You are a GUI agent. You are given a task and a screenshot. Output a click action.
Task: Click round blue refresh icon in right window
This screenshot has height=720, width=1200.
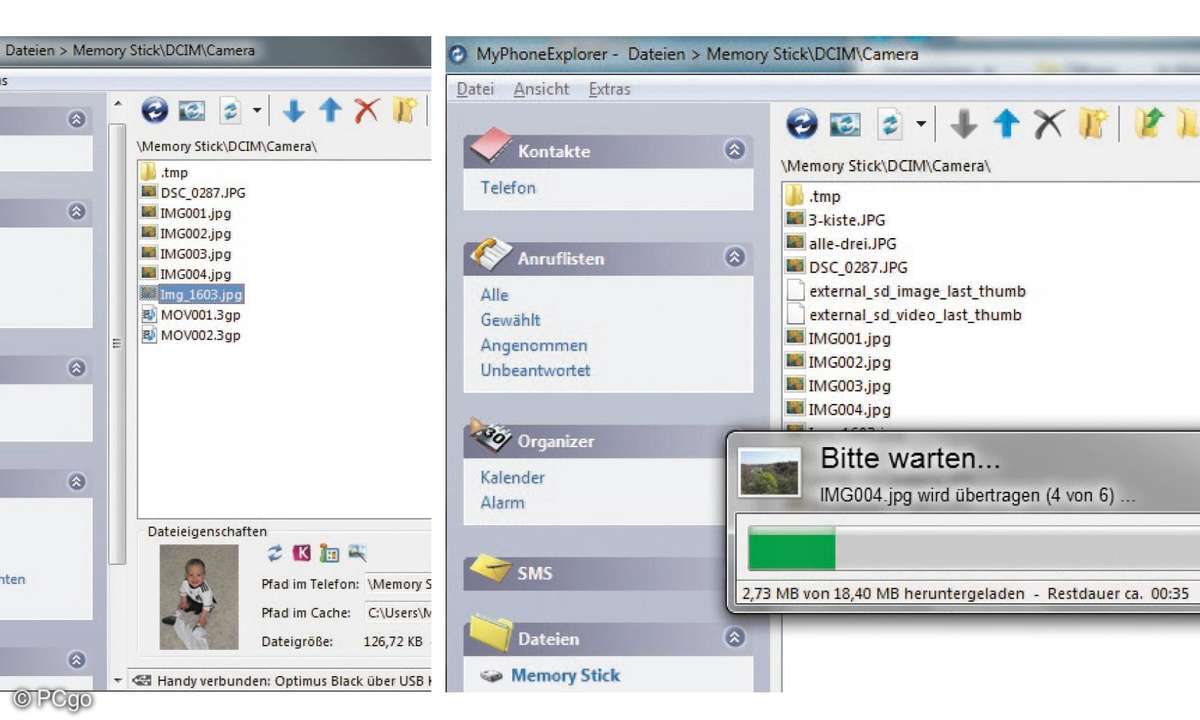[x=802, y=124]
